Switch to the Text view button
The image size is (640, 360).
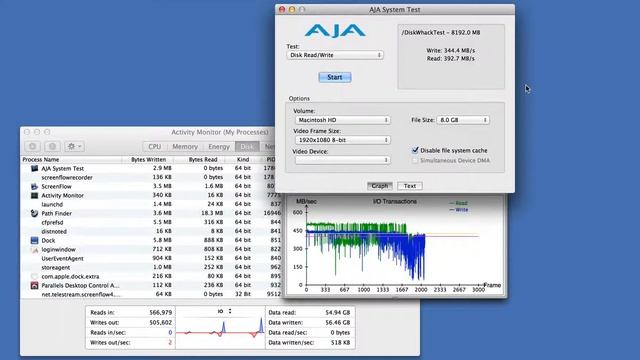pos(410,186)
